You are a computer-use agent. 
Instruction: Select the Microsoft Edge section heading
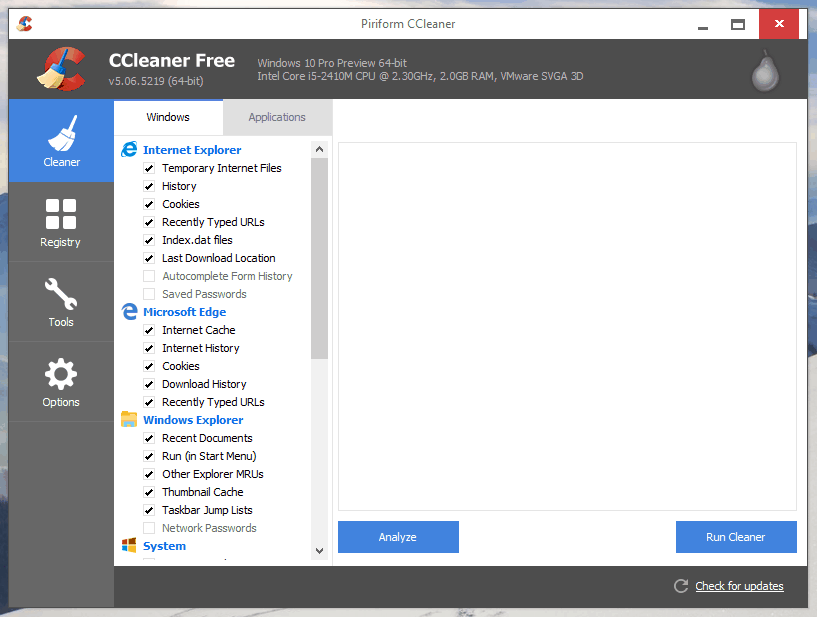pyautogui.click(x=184, y=312)
